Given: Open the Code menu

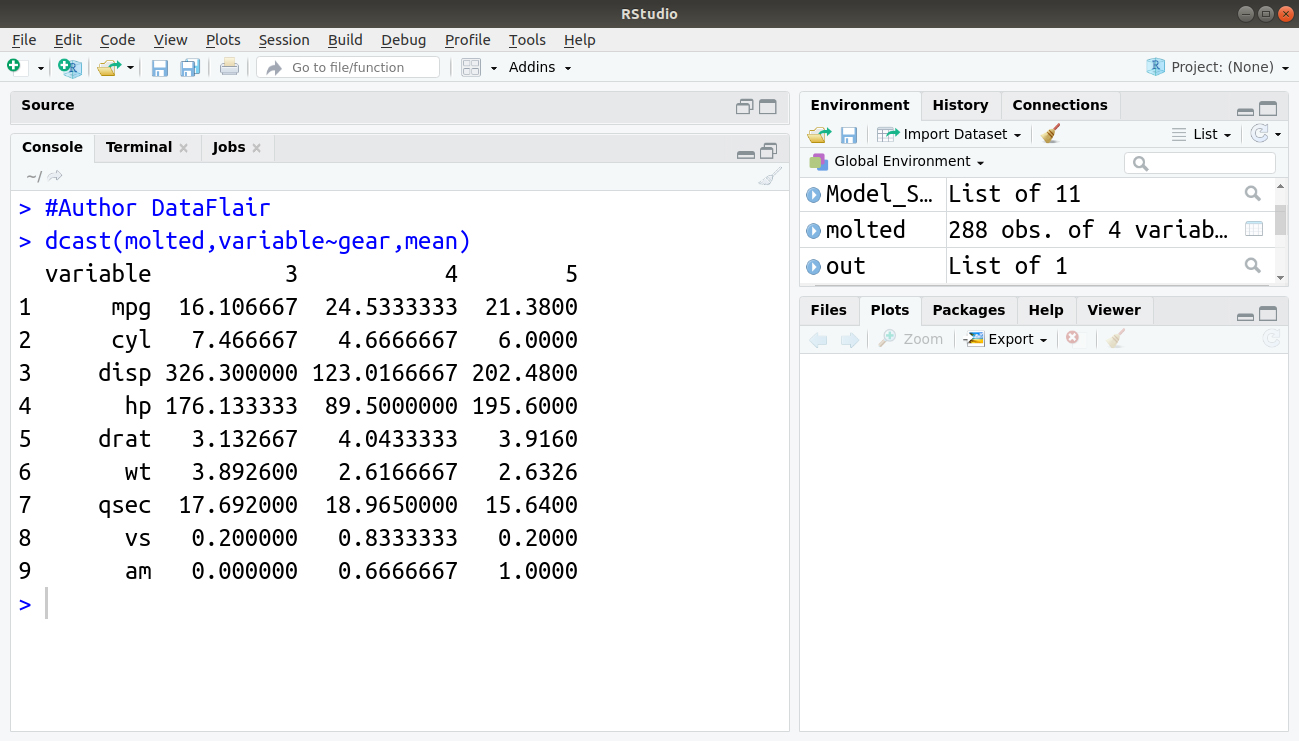Looking at the screenshot, I should click(117, 40).
